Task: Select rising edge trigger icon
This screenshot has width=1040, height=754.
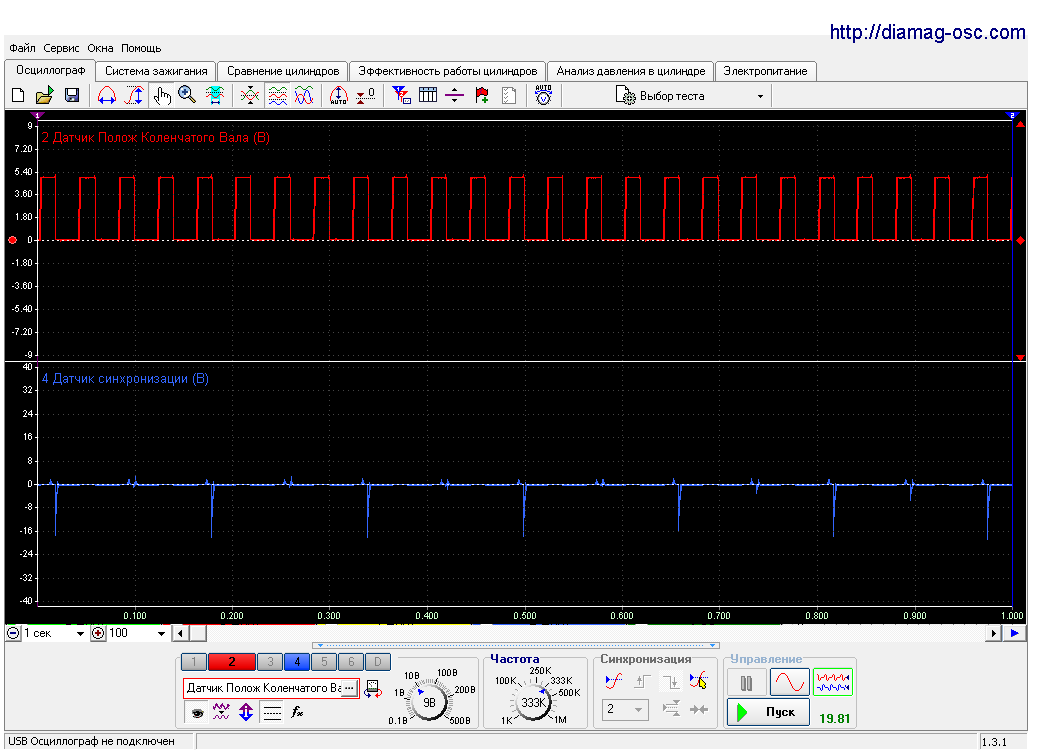Action: pyautogui.click(x=642, y=681)
